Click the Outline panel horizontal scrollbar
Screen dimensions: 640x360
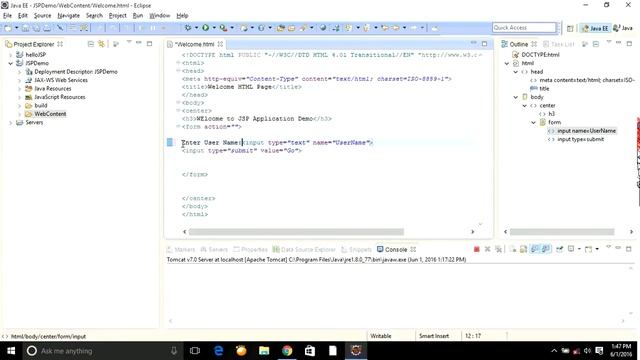pos(562,232)
